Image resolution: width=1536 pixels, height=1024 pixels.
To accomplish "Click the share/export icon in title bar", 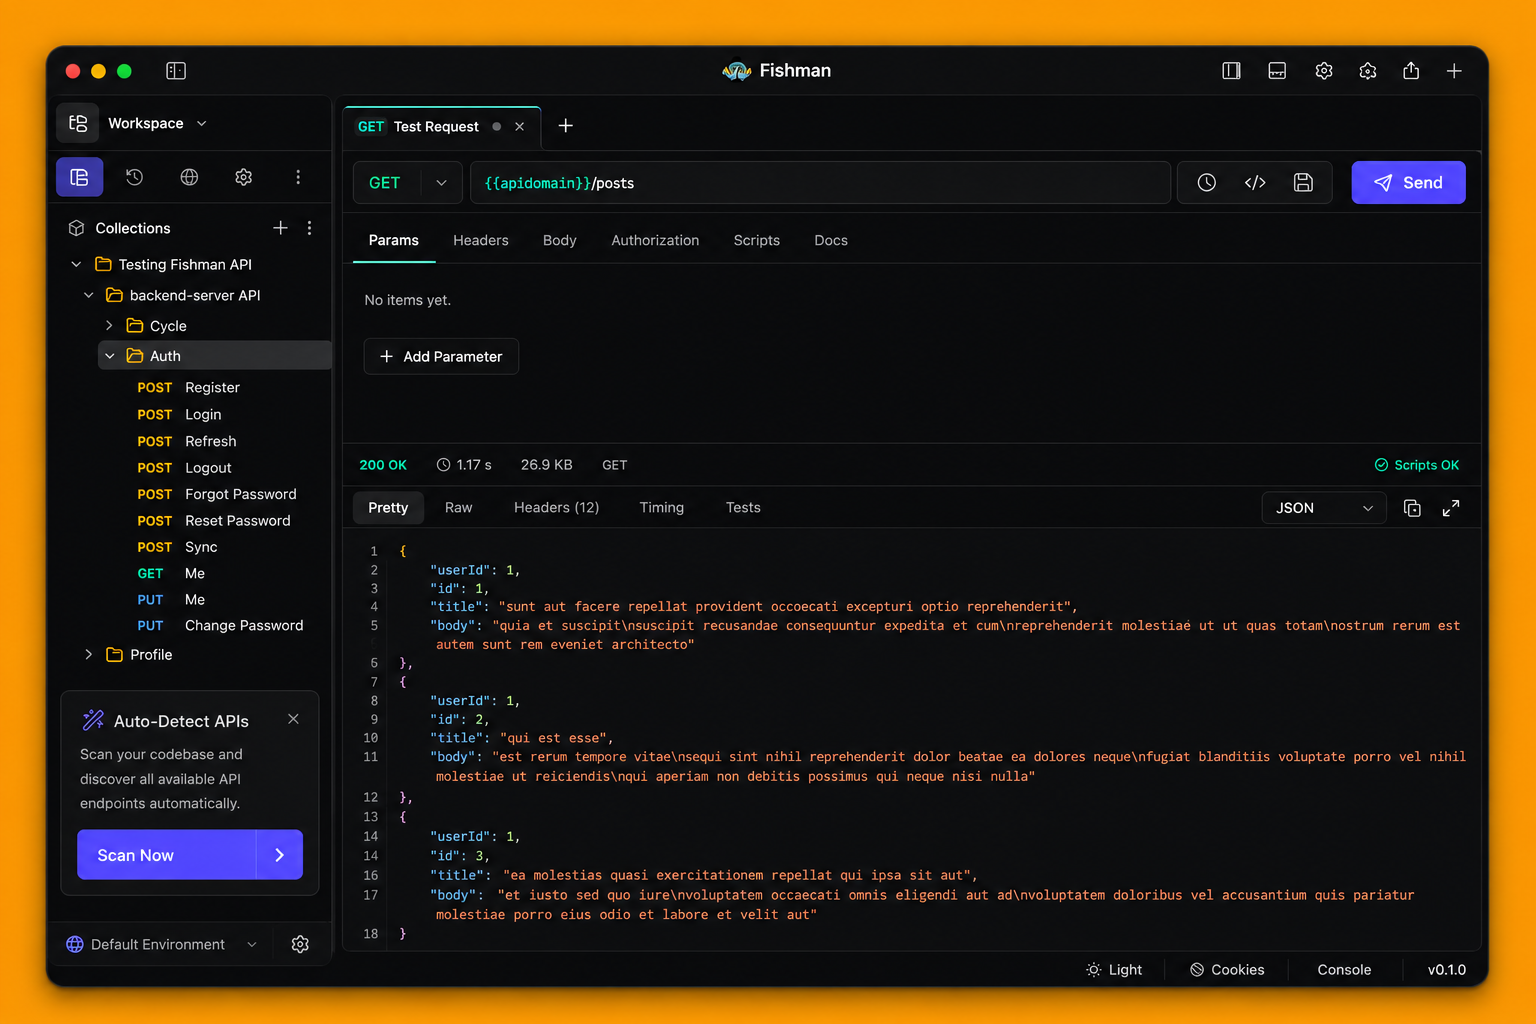I will [1411, 71].
